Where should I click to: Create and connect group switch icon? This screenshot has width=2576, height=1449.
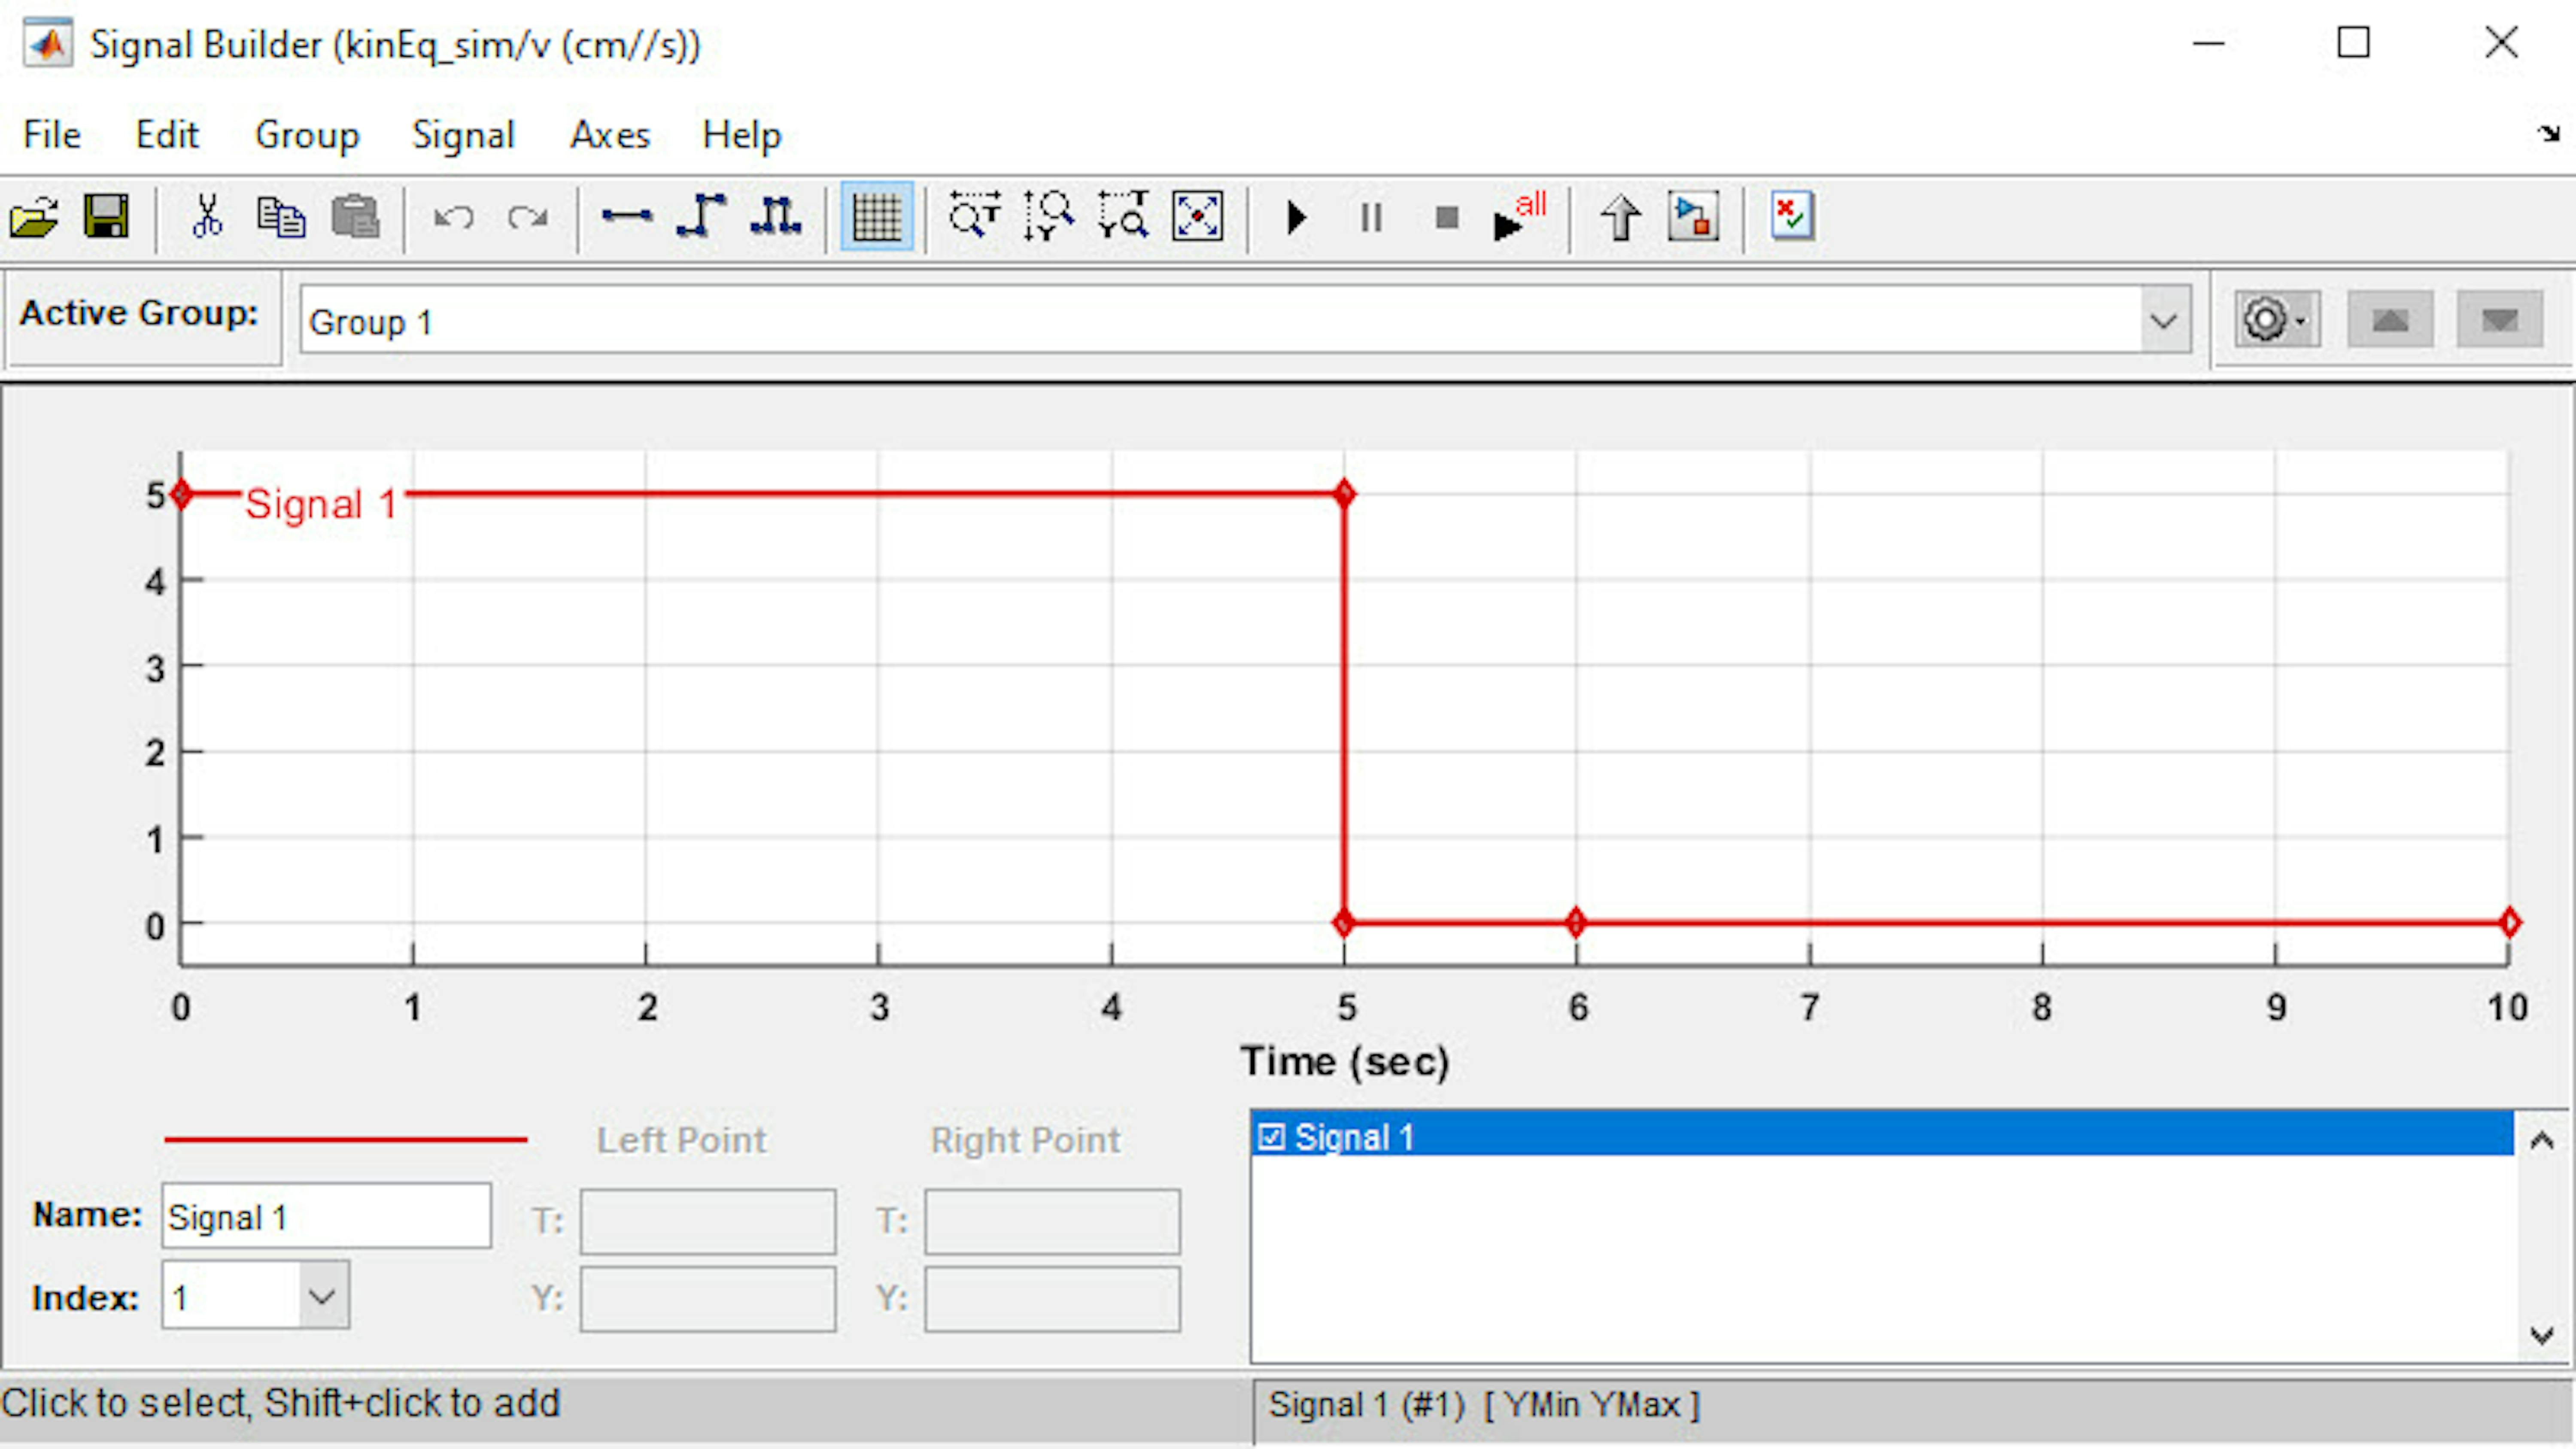pyautogui.click(x=1694, y=217)
